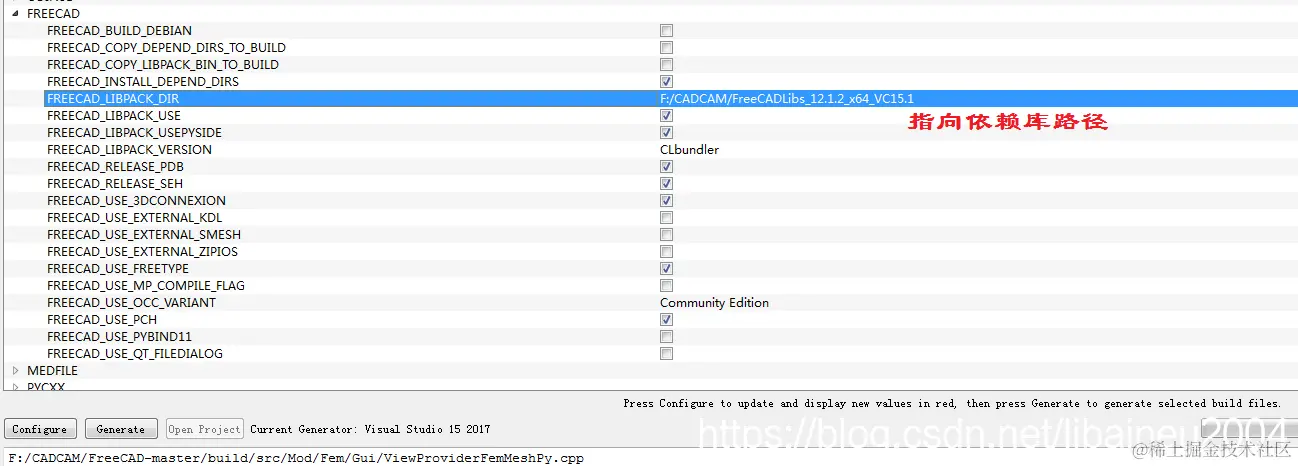The height and width of the screenshot is (466, 1298).
Task: Click the Current Generator Visual Studio label
Action: [x=370, y=429]
